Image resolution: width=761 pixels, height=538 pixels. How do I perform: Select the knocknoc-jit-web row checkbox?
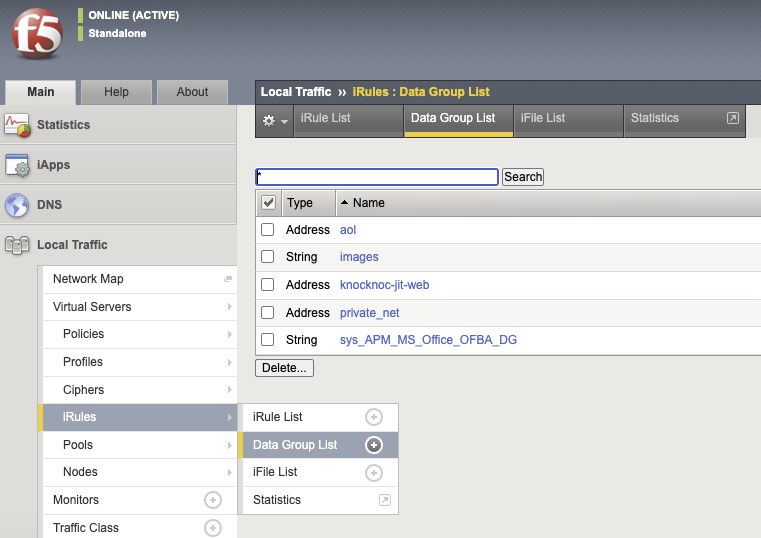click(x=267, y=285)
